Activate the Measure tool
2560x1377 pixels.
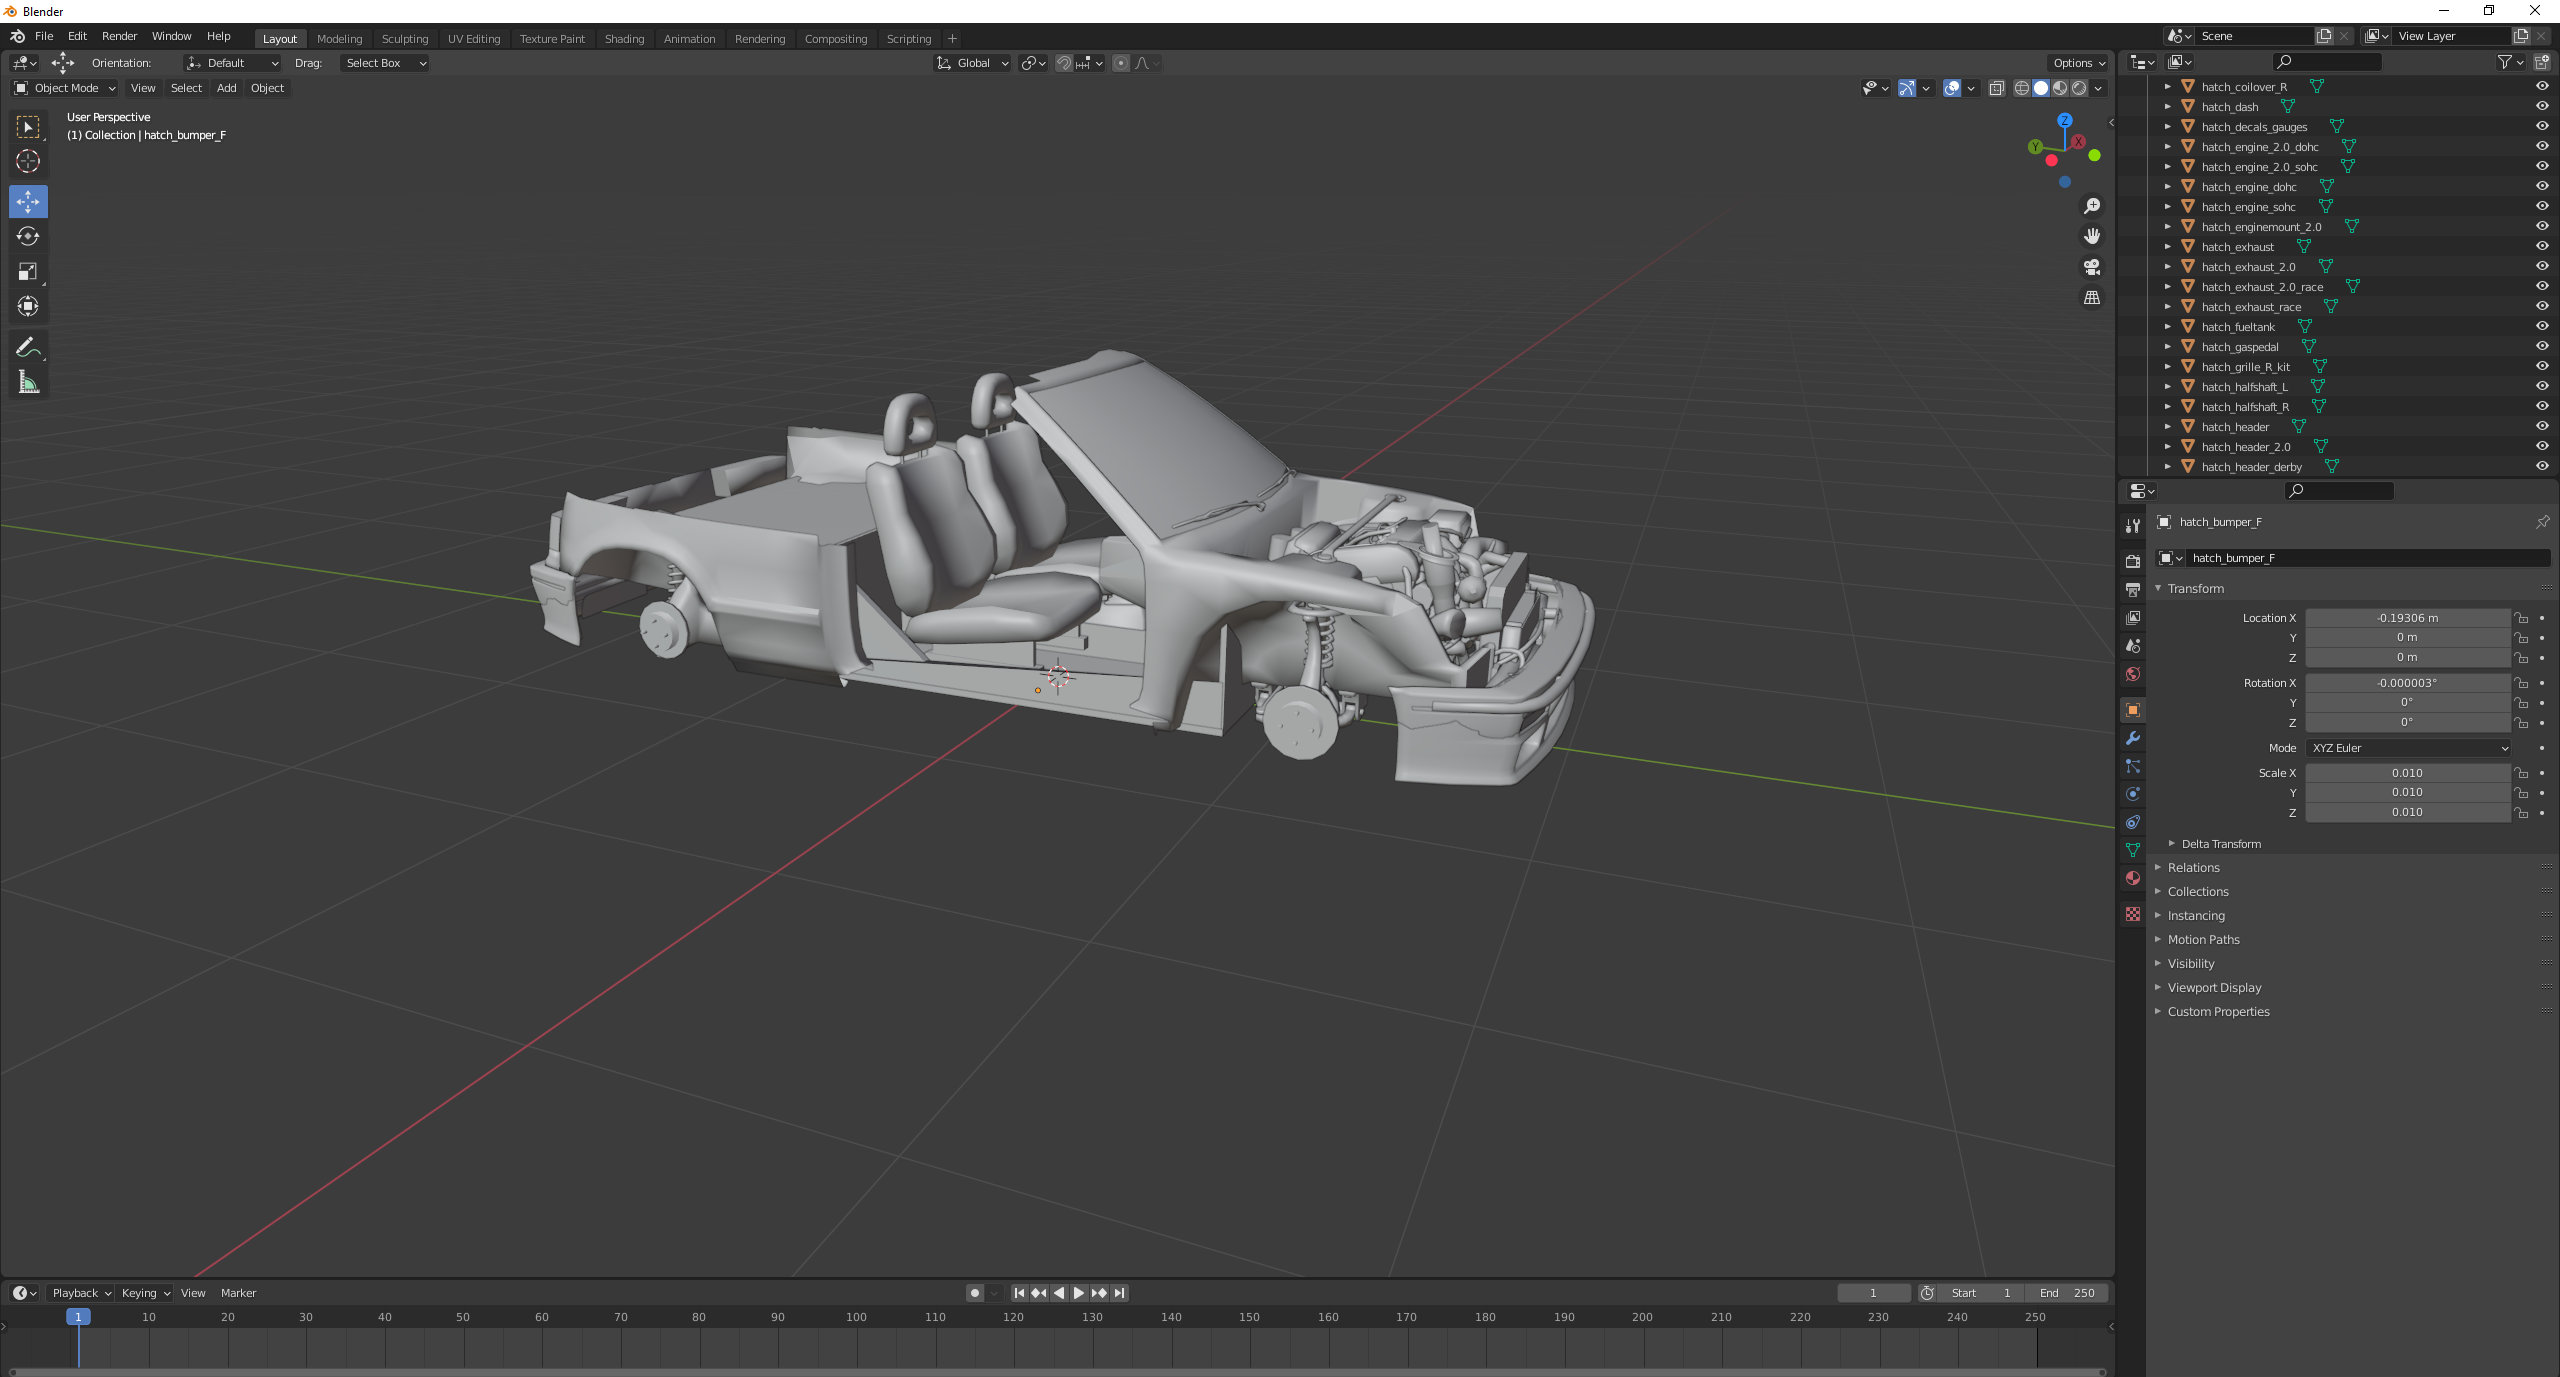click(x=28, y=382)
